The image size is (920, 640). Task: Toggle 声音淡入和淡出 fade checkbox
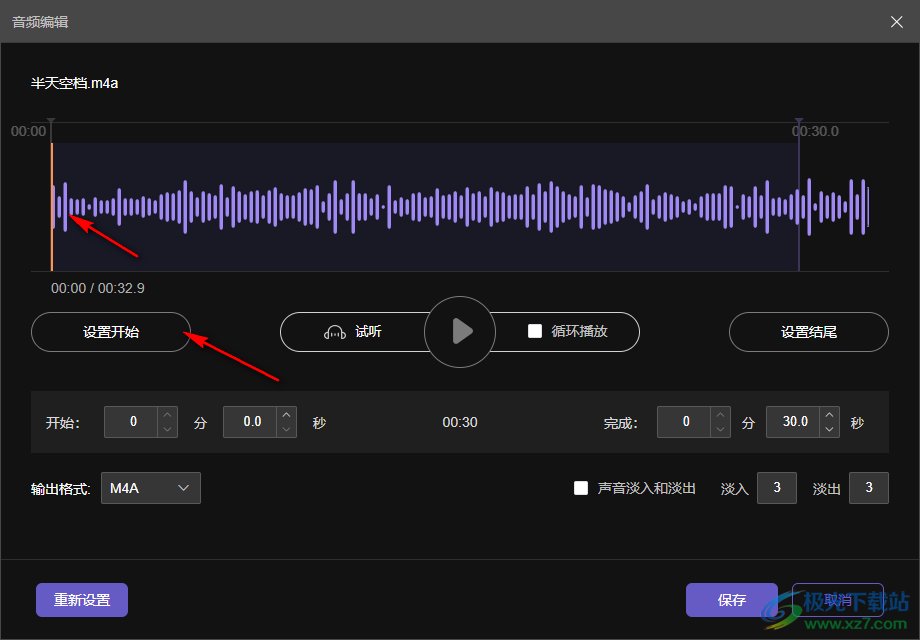(581, 488)
